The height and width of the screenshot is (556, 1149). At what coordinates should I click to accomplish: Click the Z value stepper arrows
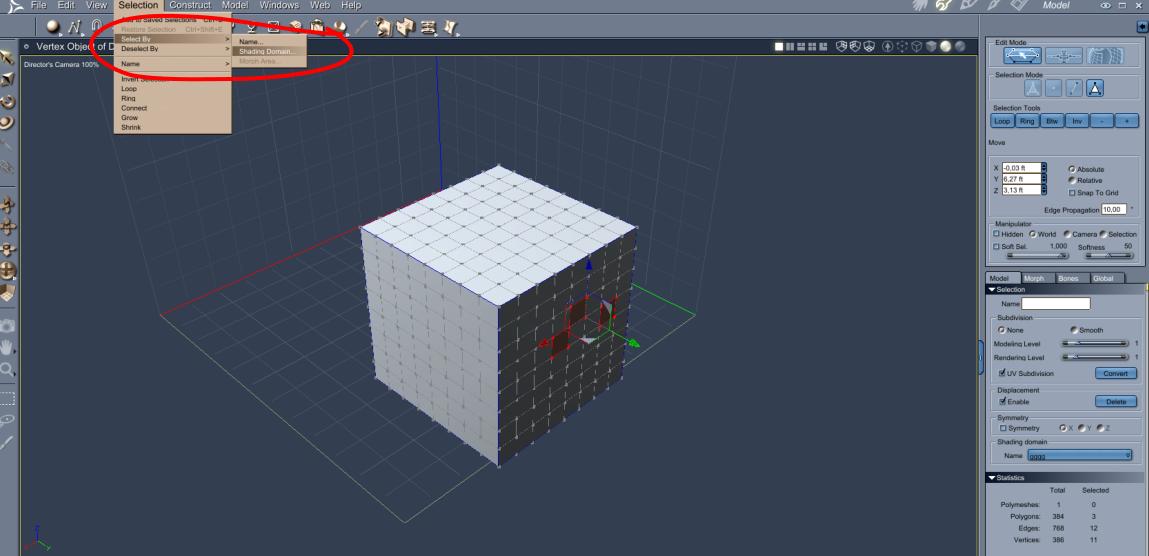(1043, 190)
